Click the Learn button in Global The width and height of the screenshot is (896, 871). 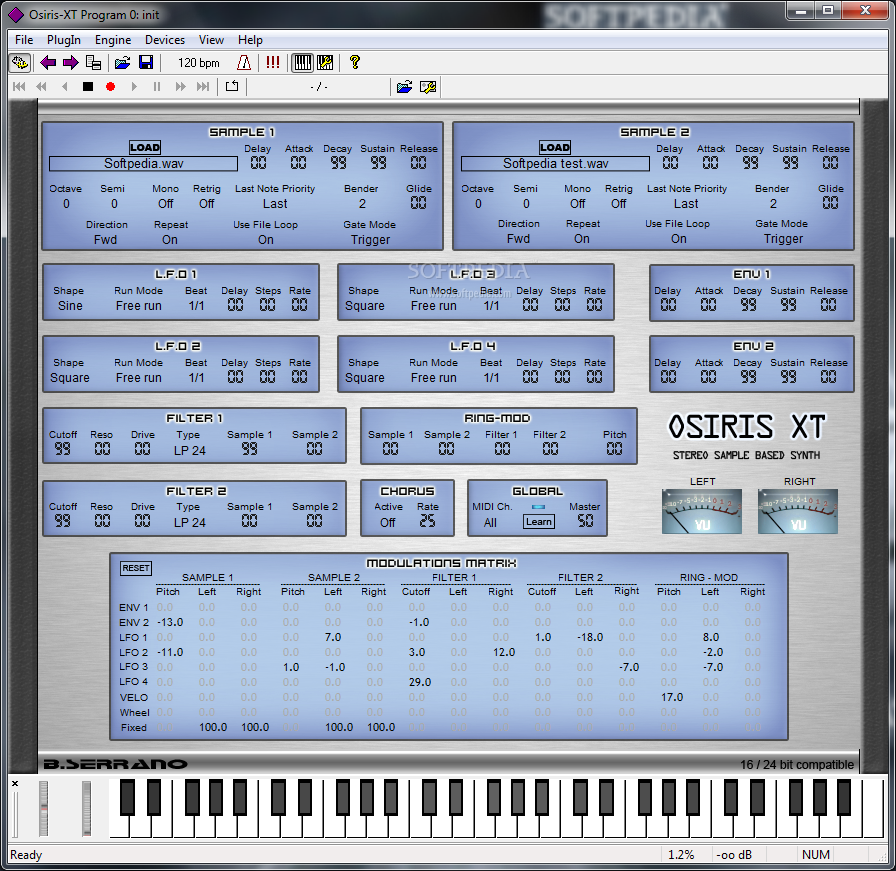click(539, 521)
